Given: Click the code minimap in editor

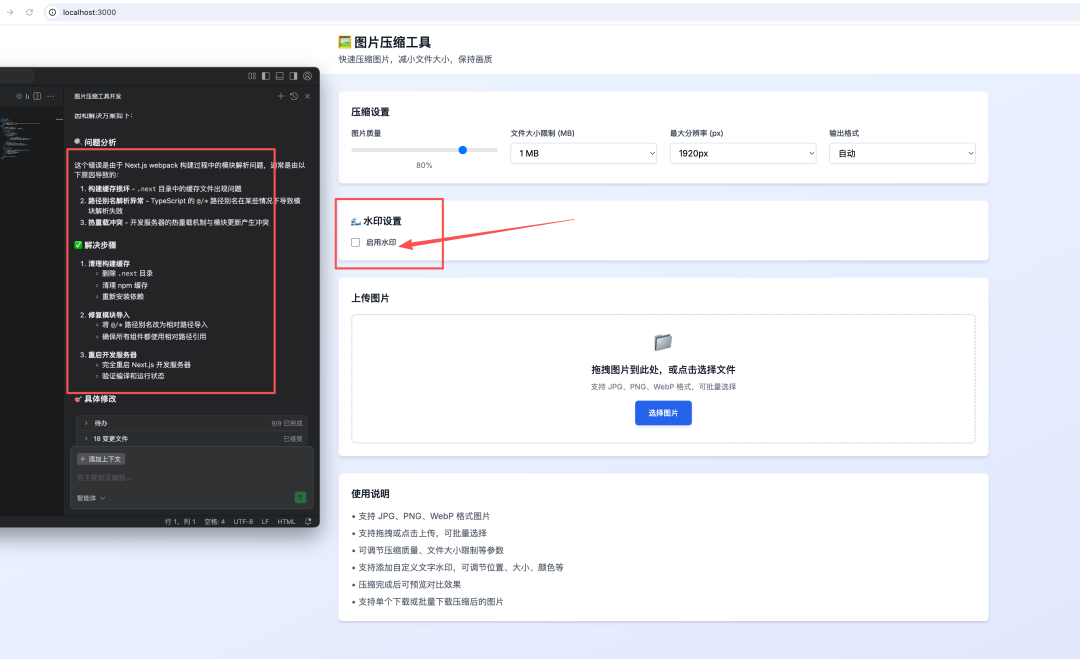Looking at the screenshot, I should point(21,138).
